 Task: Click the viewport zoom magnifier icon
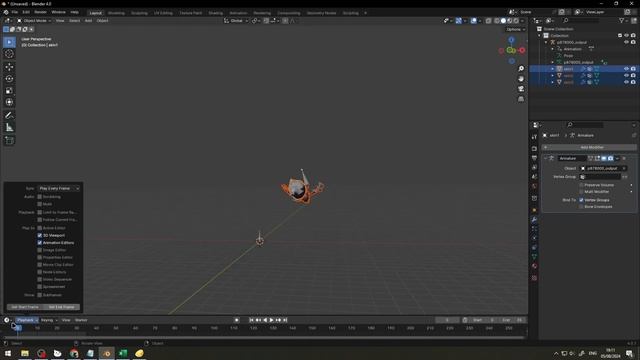click(x=521, y=69)
